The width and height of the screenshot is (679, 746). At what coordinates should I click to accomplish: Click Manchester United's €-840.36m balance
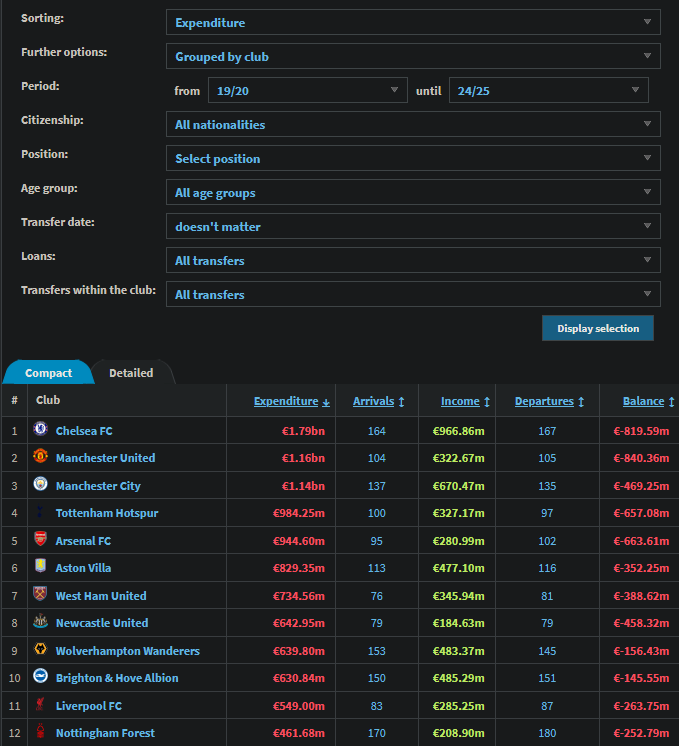tap(641, 458)
